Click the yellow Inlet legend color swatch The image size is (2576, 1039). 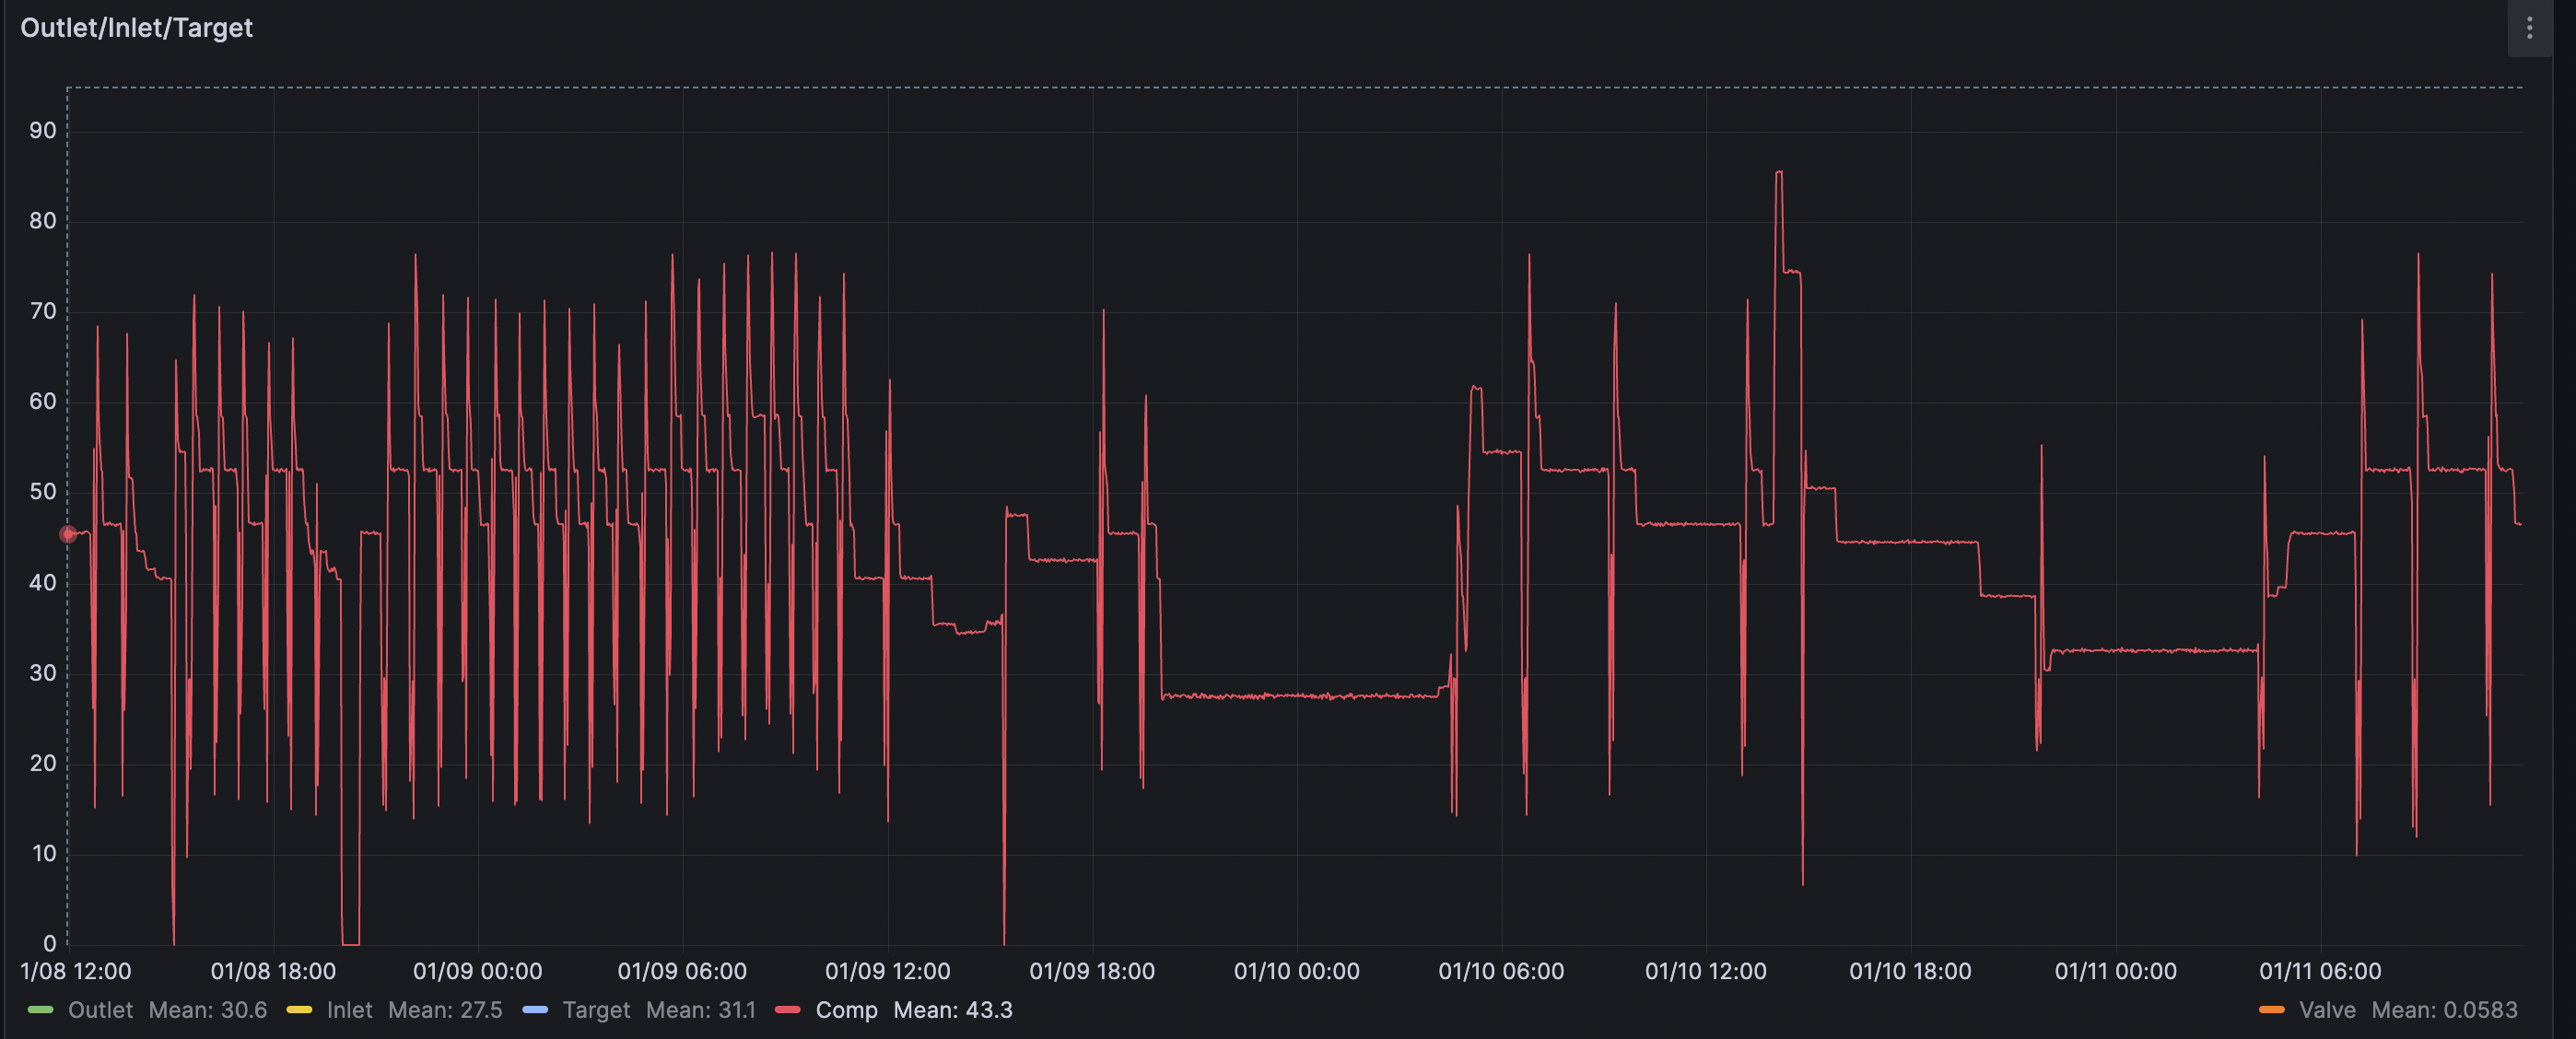coord(299,1010)
